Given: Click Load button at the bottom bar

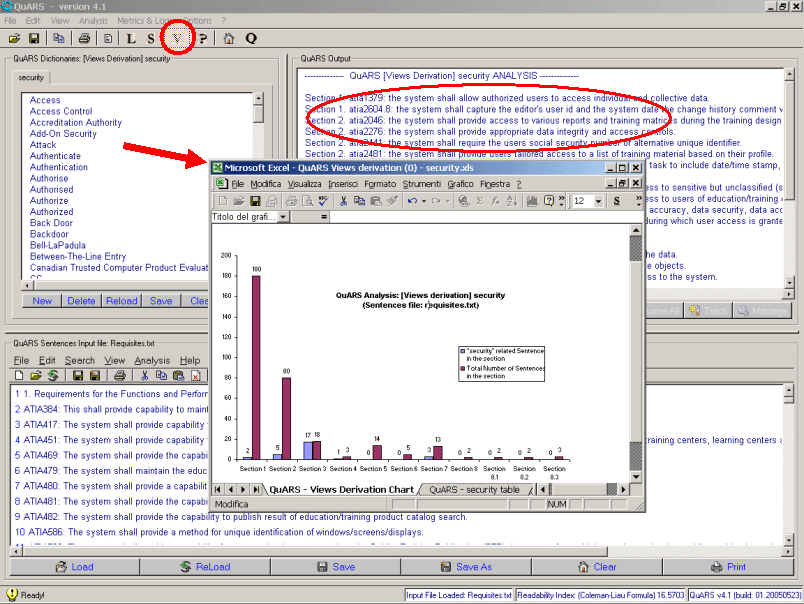Looking at the screenshot, I should pyautogui.click(x=75, y=567).
